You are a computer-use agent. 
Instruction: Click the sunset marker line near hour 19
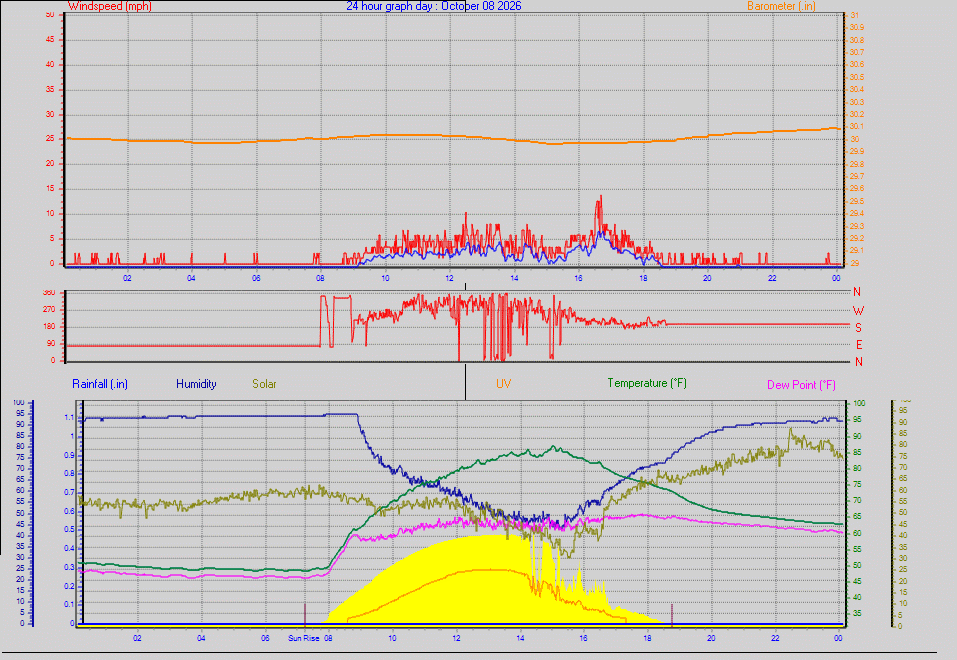(672, 614)
